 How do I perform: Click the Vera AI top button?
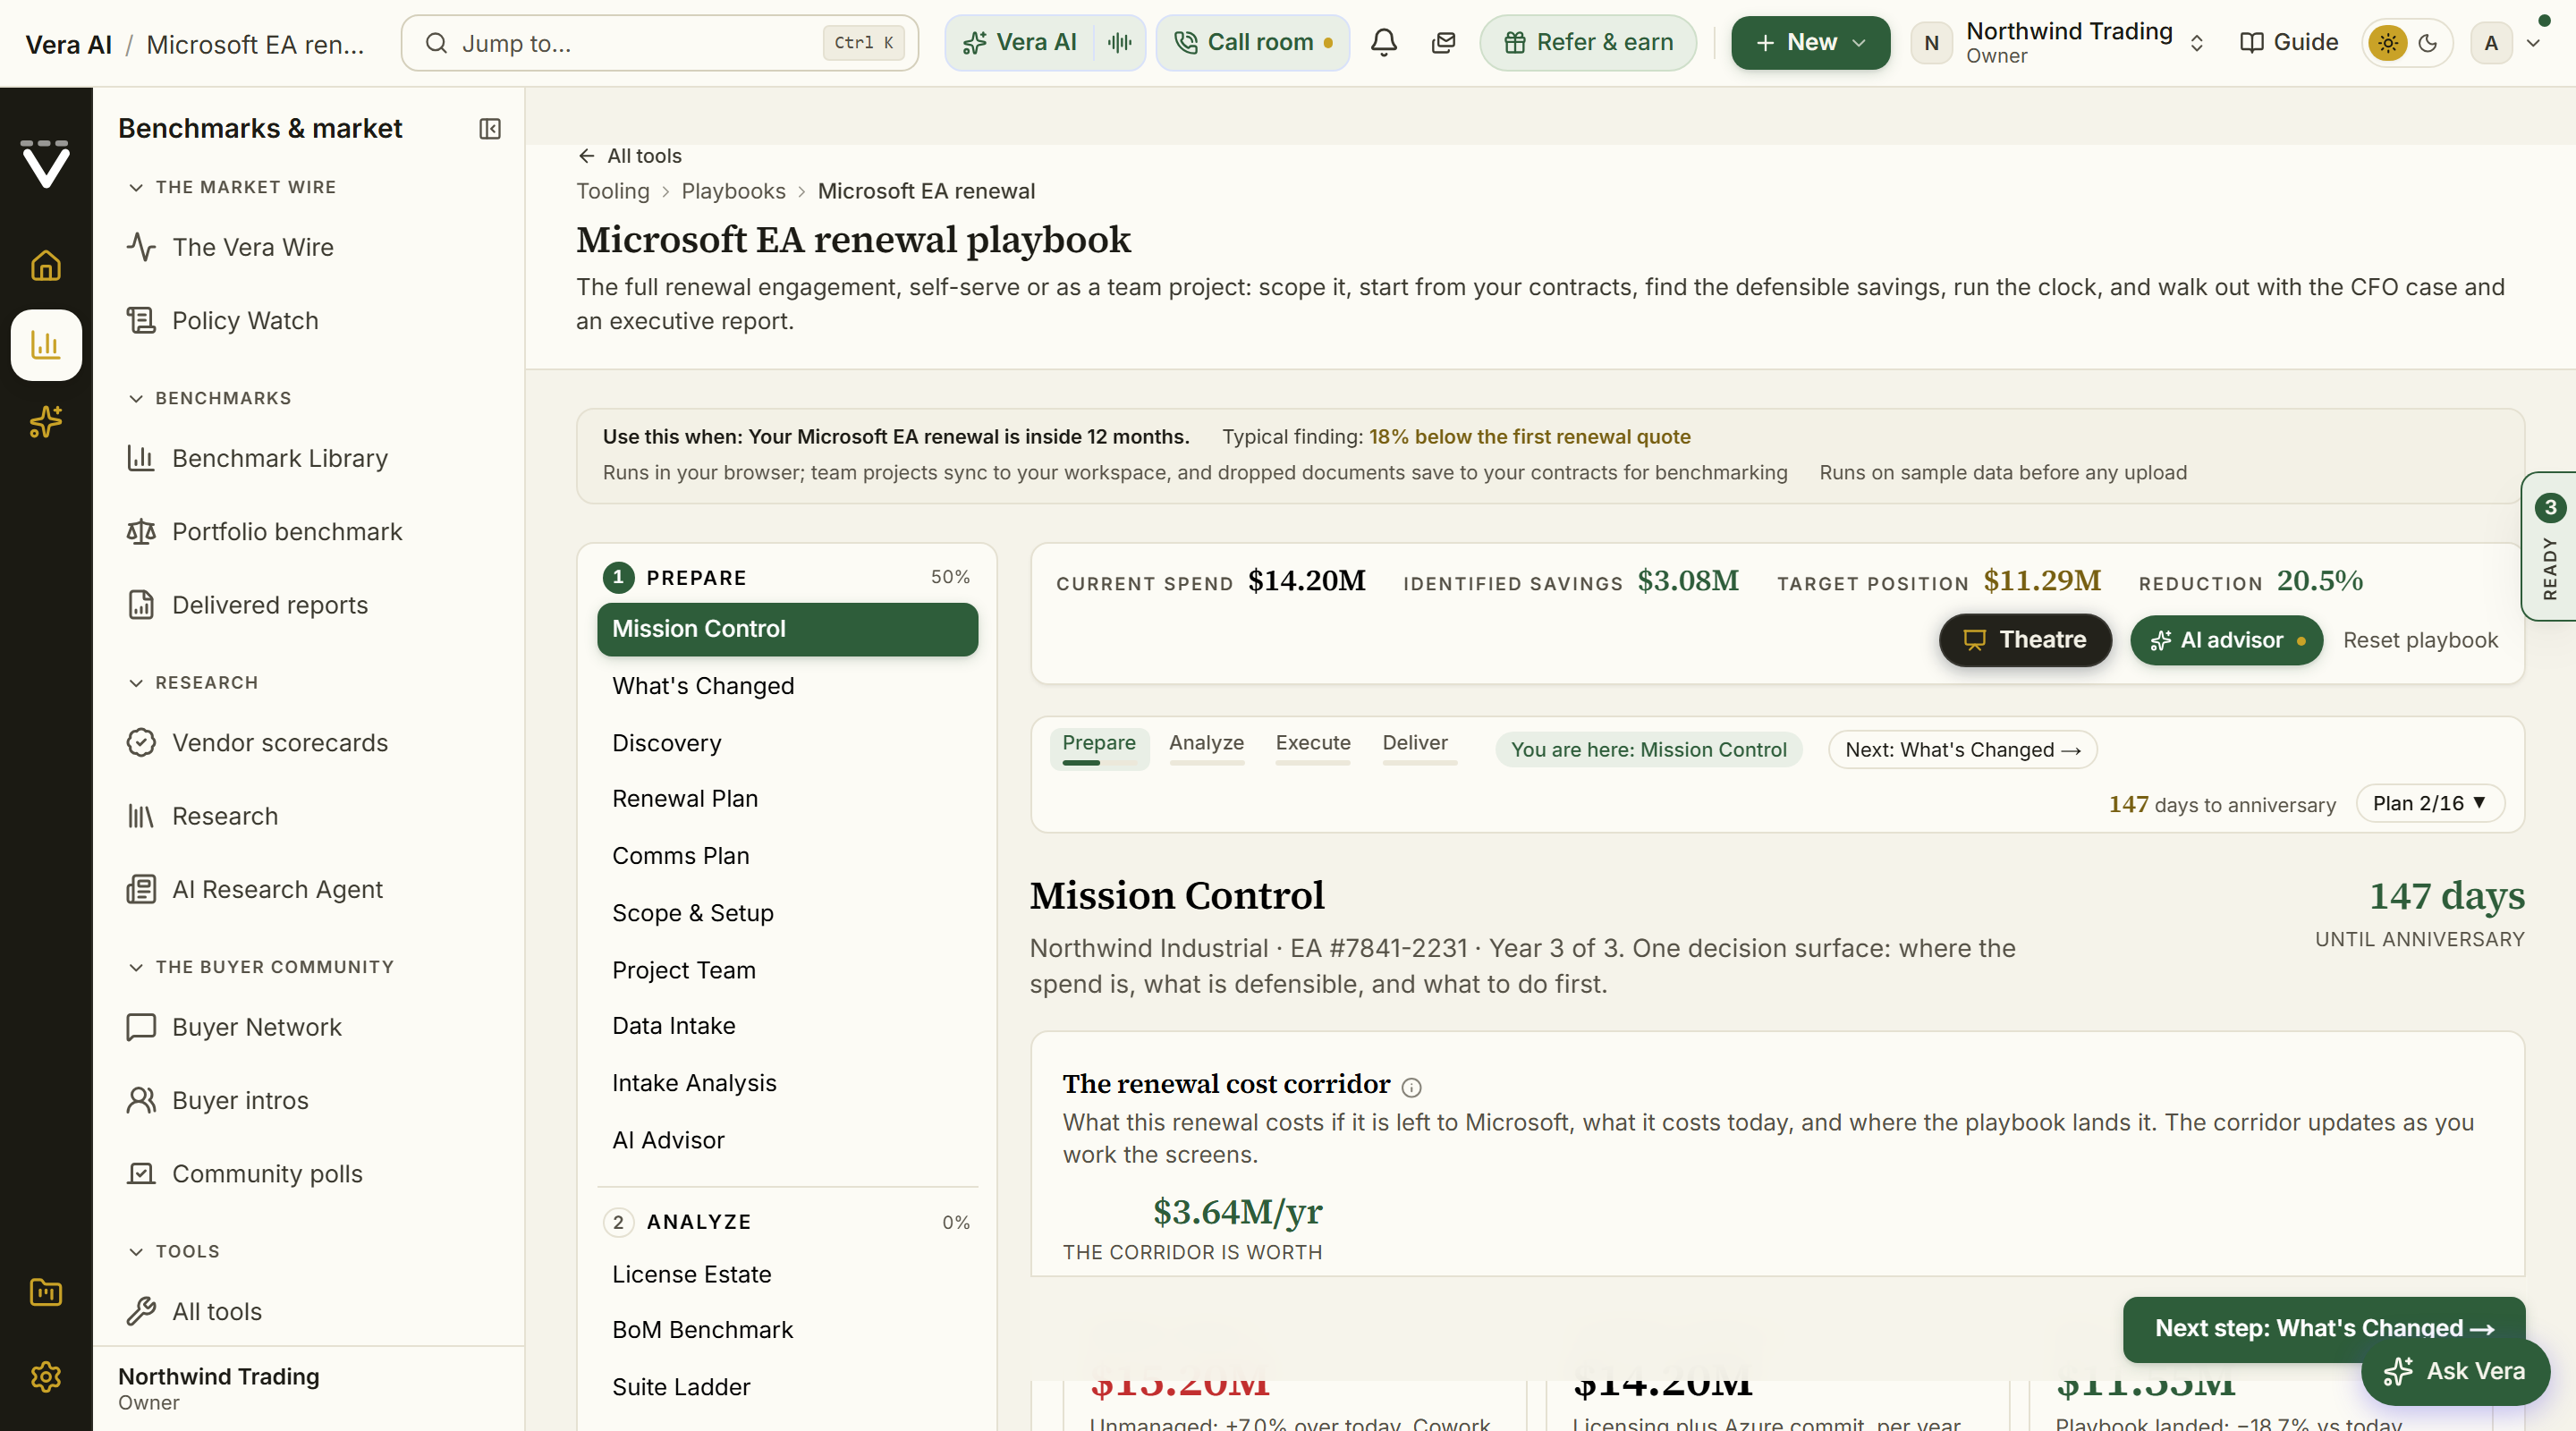click(x=1019, y=43)
